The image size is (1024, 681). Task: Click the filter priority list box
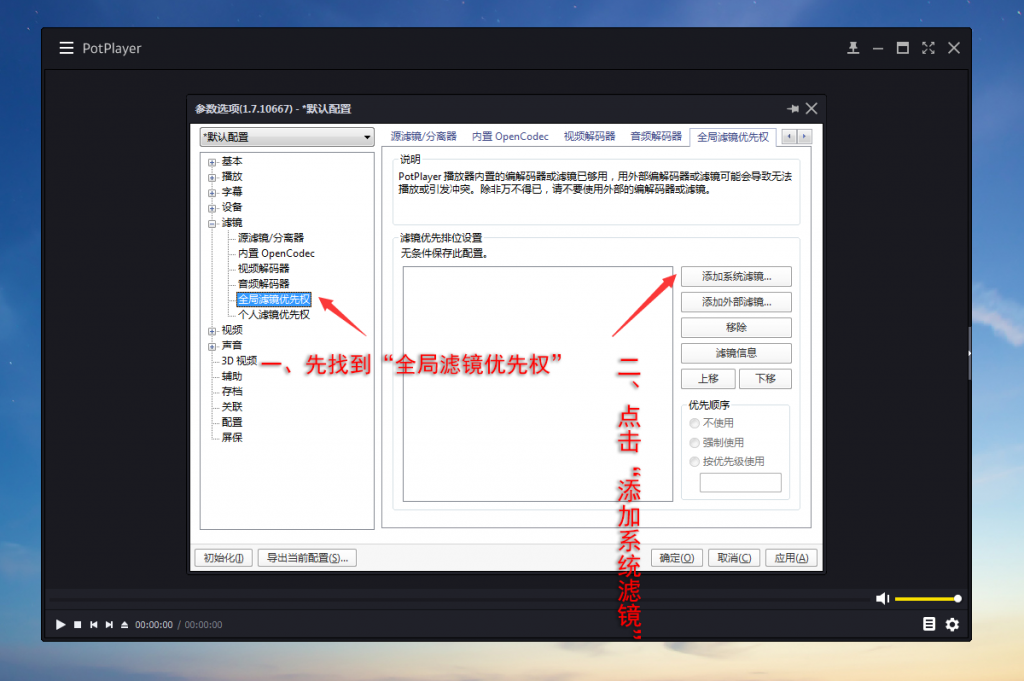coord(537,384)
